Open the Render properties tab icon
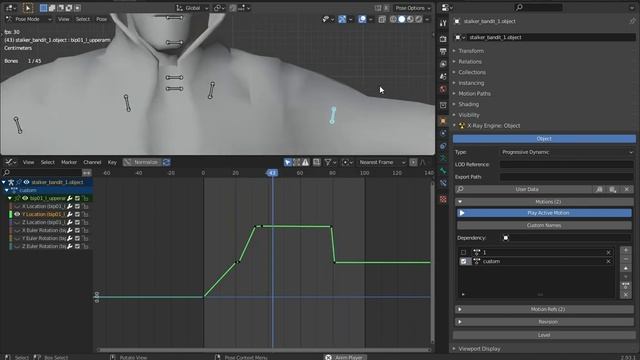The width and height of the screenshot is (640, 360). pyautogui.click(x=443, y=39)
